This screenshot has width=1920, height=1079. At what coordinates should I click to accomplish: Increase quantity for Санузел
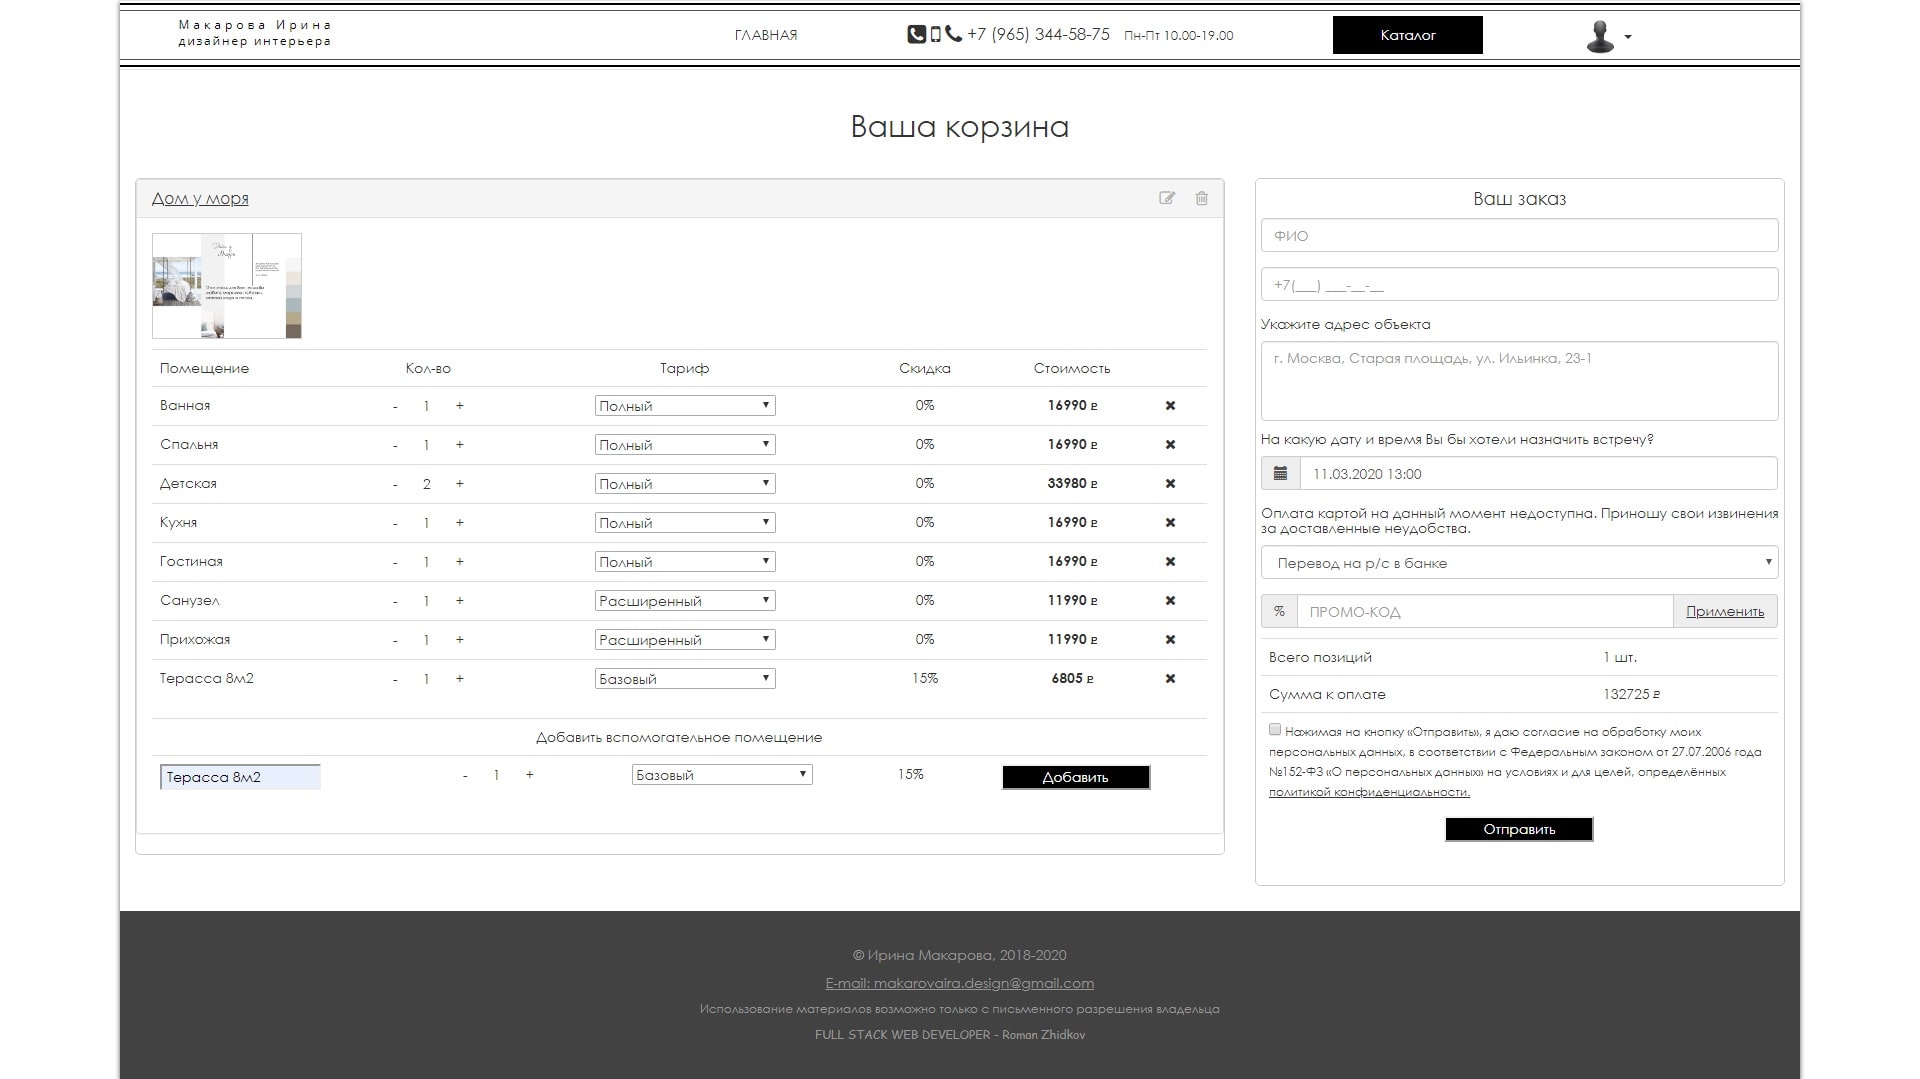coord(460,601)
